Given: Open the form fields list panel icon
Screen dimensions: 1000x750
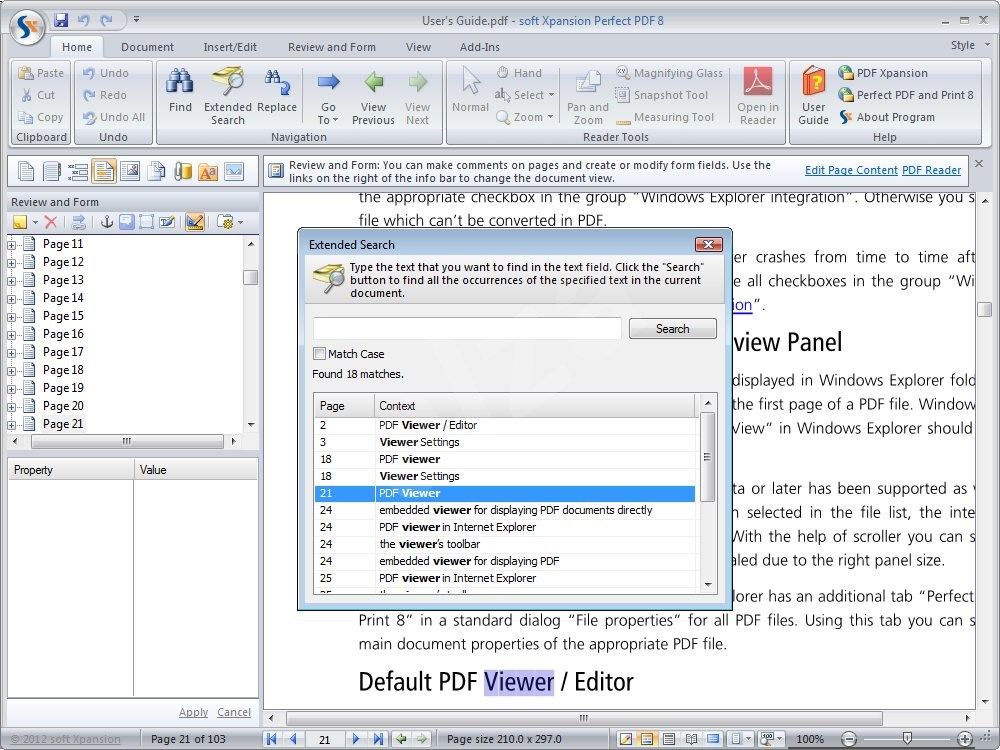Looking at the screenshot, I should [78, 172].
